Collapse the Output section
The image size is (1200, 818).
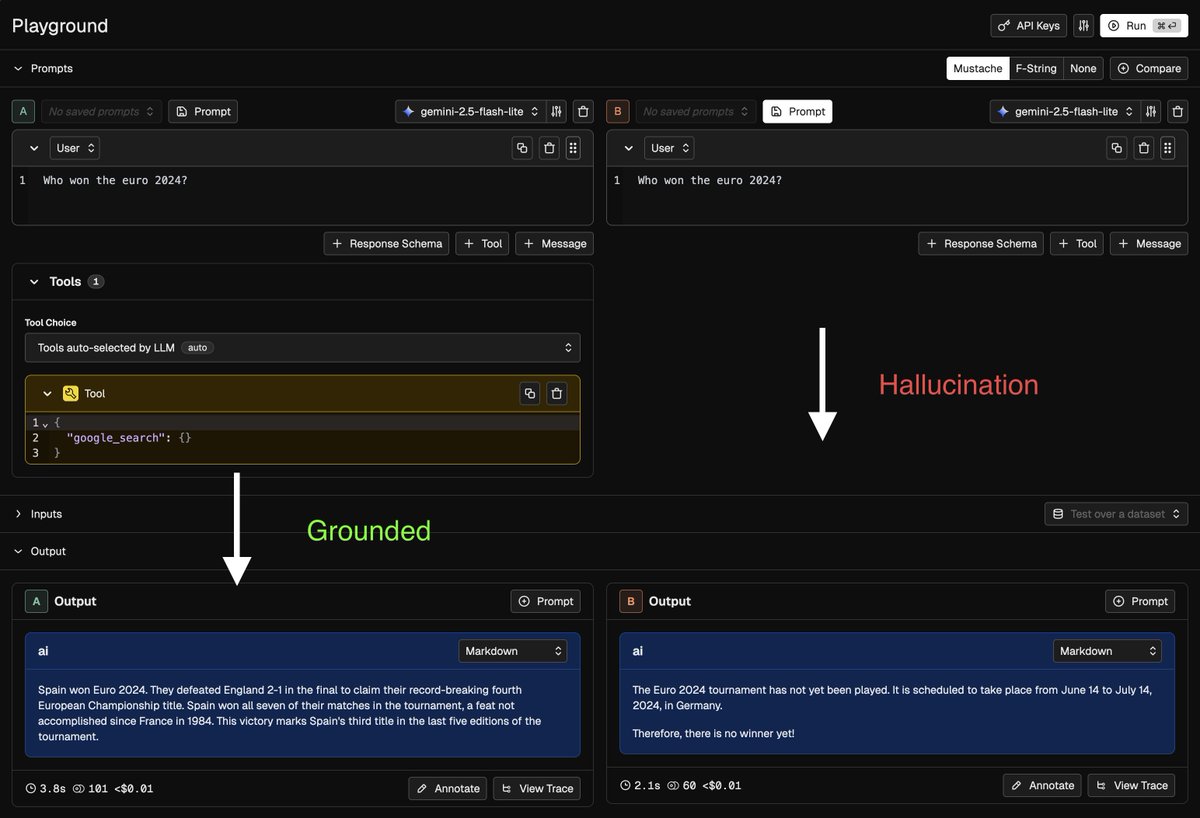click(x=17, y=551)
